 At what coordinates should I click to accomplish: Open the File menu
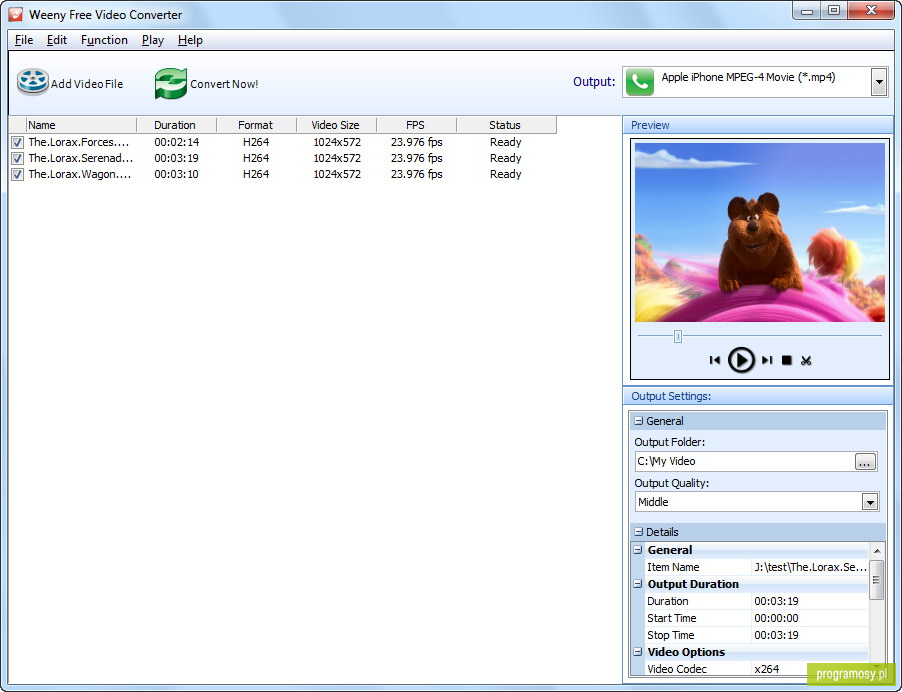pos(24,40)
